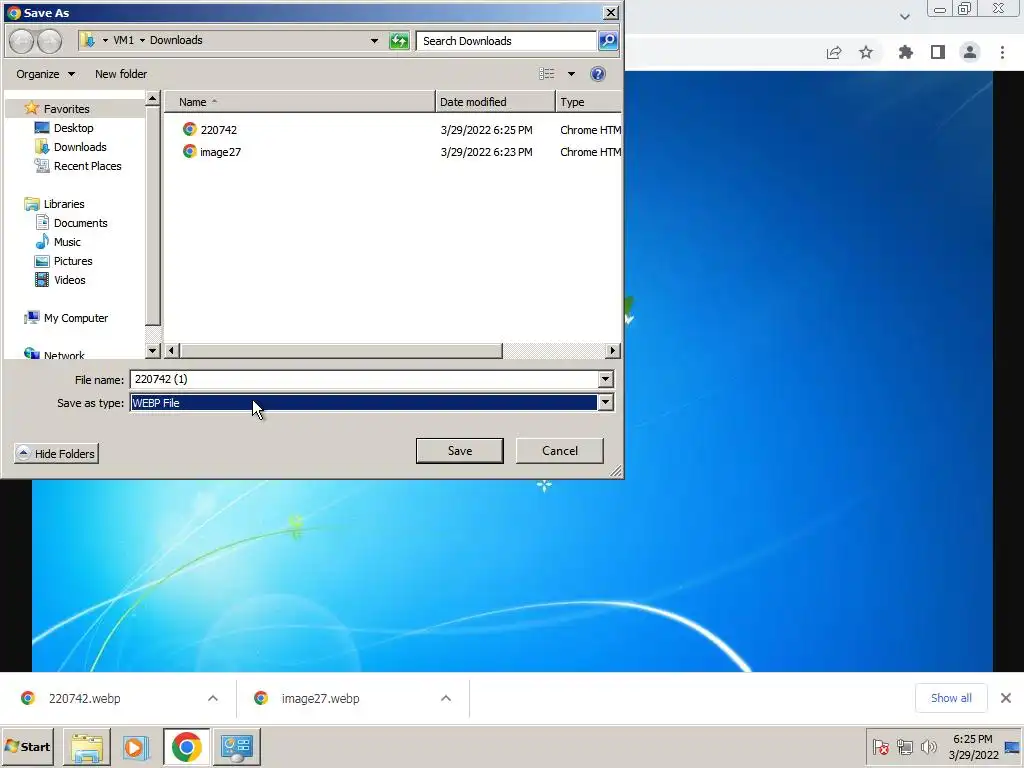
Task: Open the File name dropdown arrow
Action: pyautogui.click(x=605, y=379)
